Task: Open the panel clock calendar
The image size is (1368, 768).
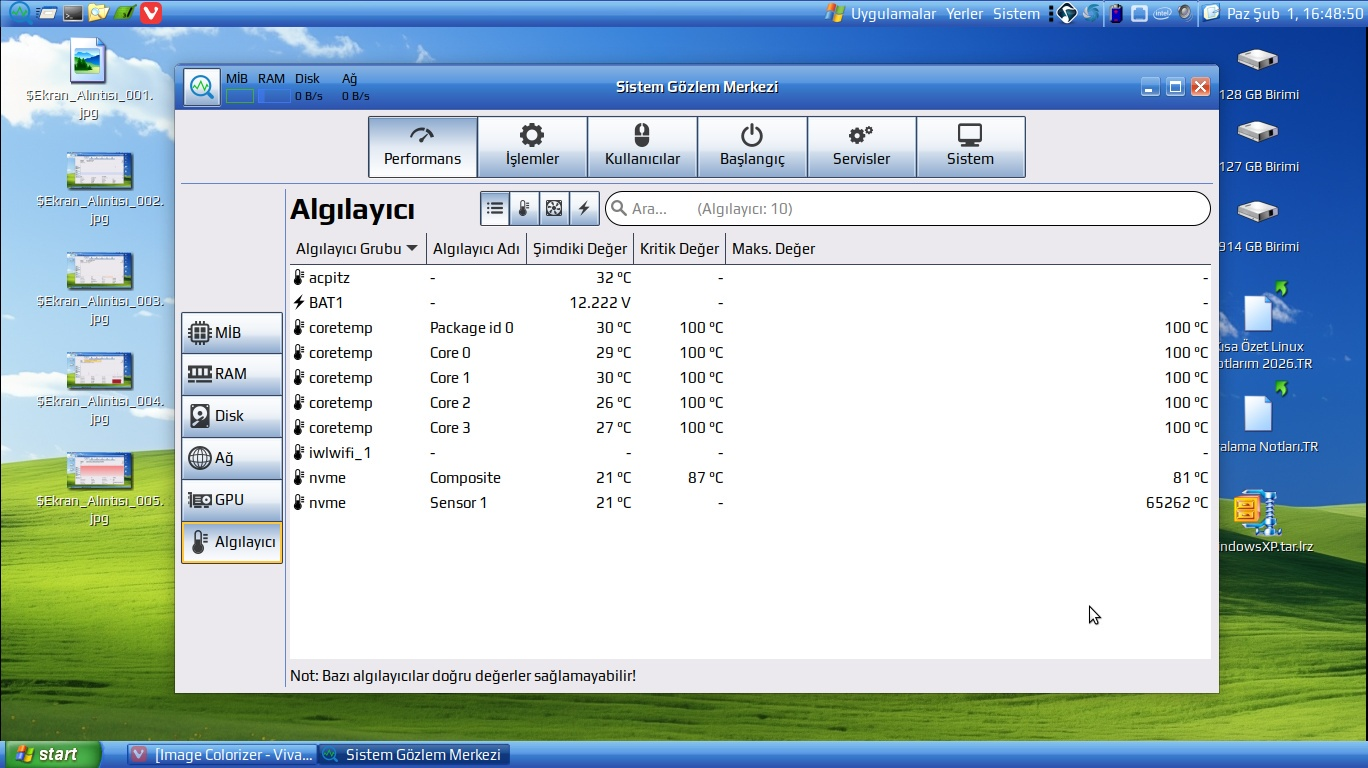Action: coord(1295,13)
